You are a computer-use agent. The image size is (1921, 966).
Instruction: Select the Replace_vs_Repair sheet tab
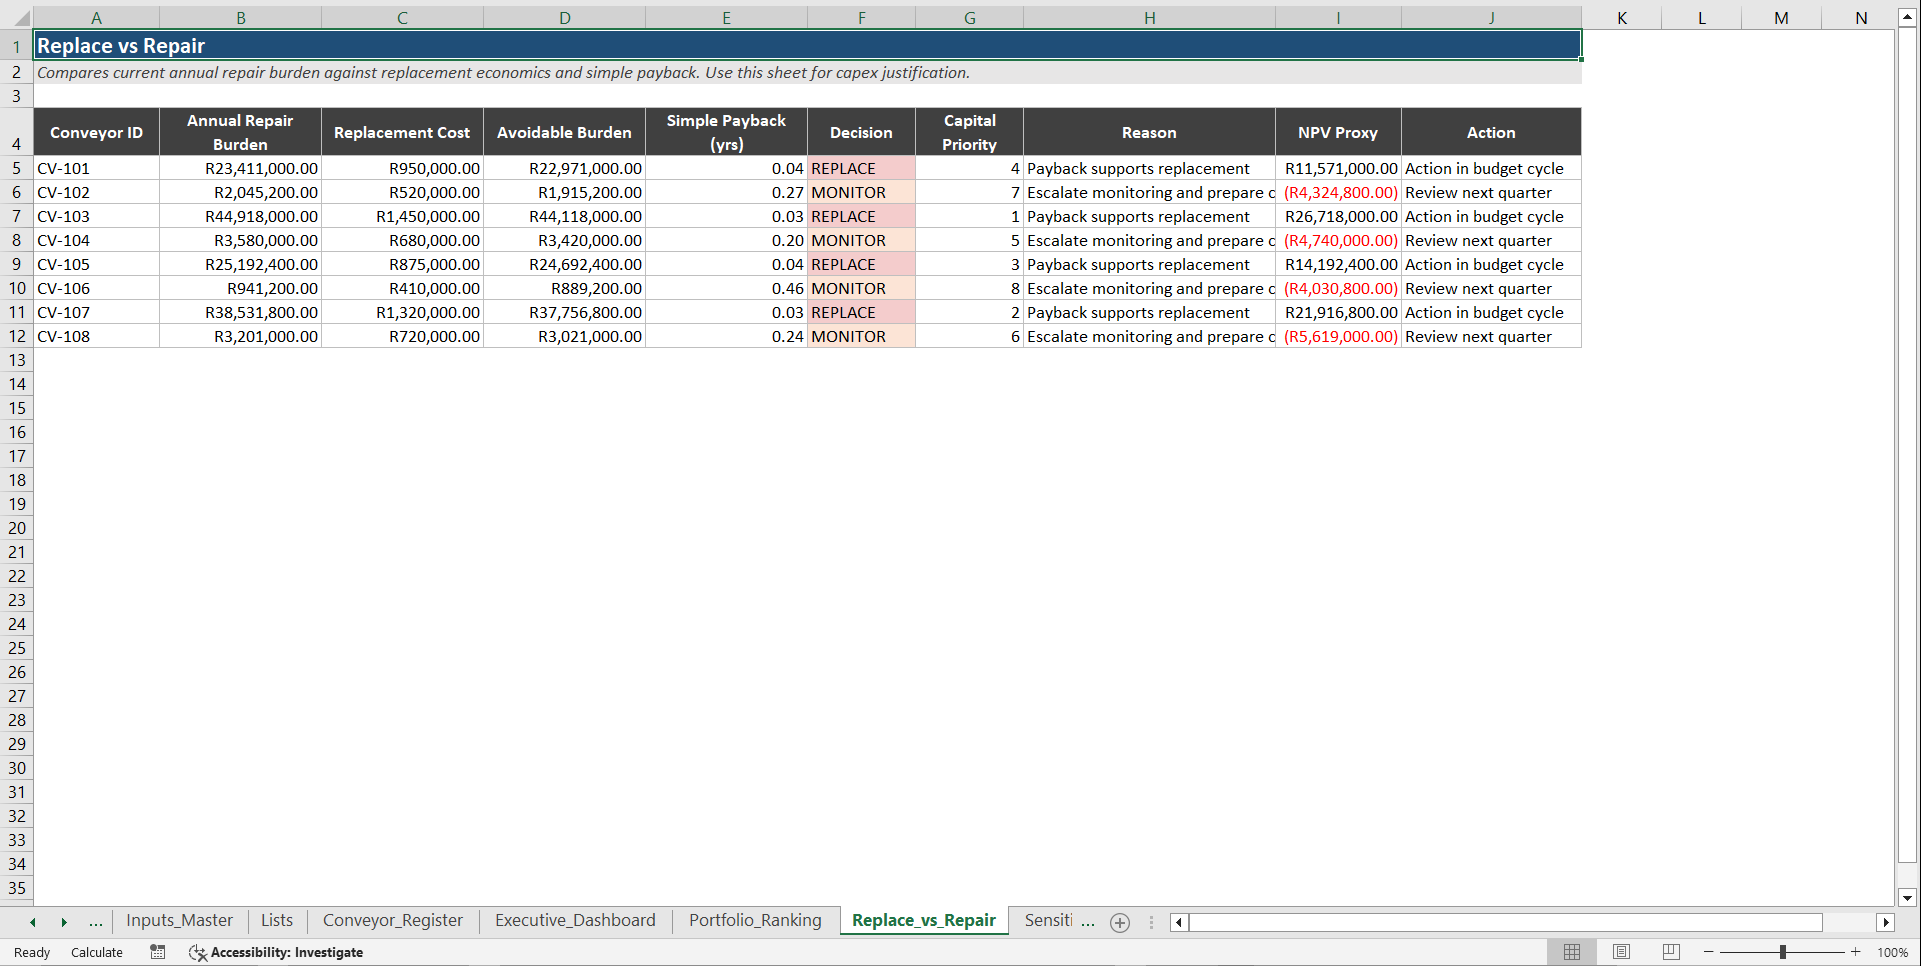pyautogui.click(x=923, y=920)
